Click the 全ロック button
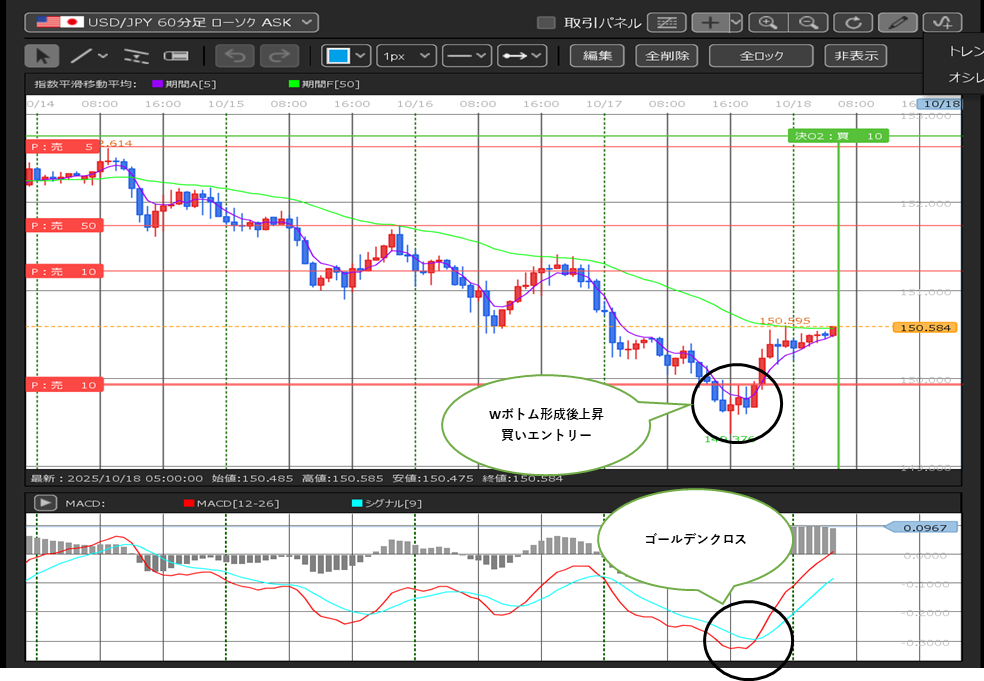This screenshot has height=681, width=984. (761, 56)
